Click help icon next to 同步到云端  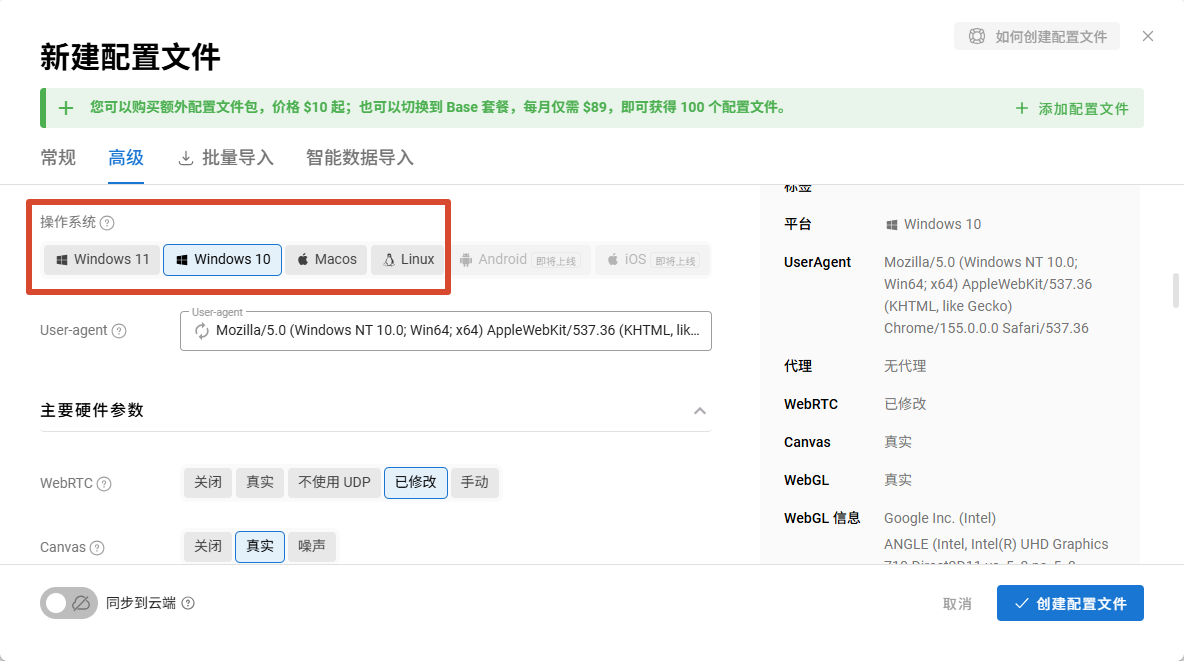click(x=188, y=603)
